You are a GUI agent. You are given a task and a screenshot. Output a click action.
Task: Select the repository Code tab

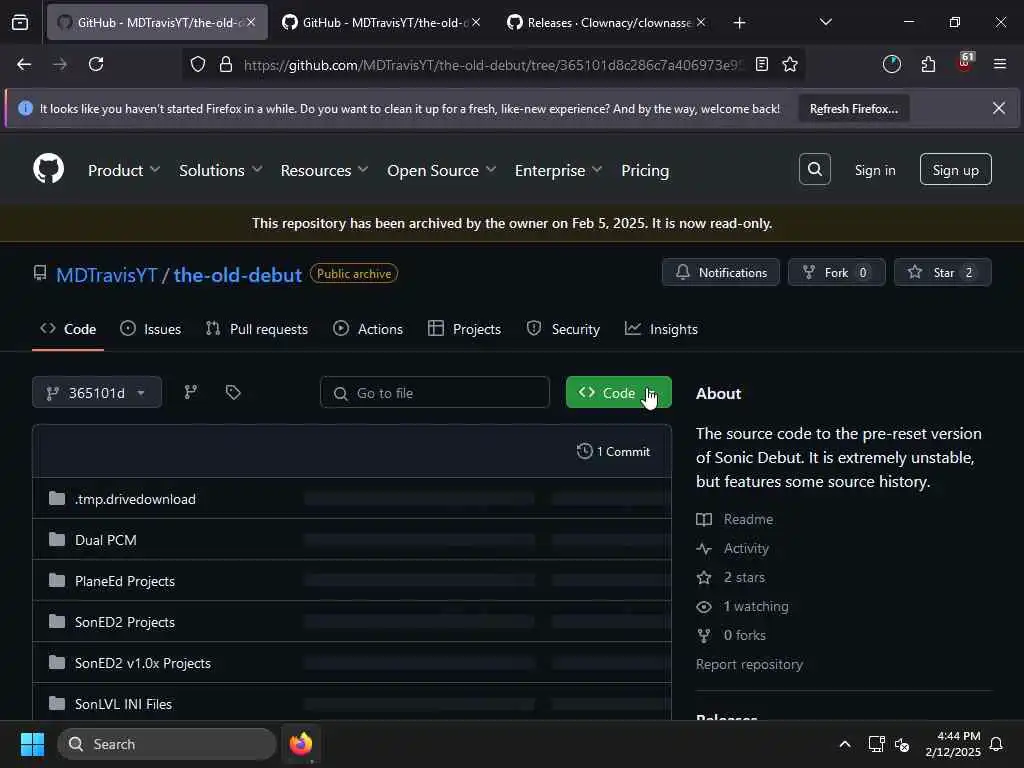click(68, 329)
